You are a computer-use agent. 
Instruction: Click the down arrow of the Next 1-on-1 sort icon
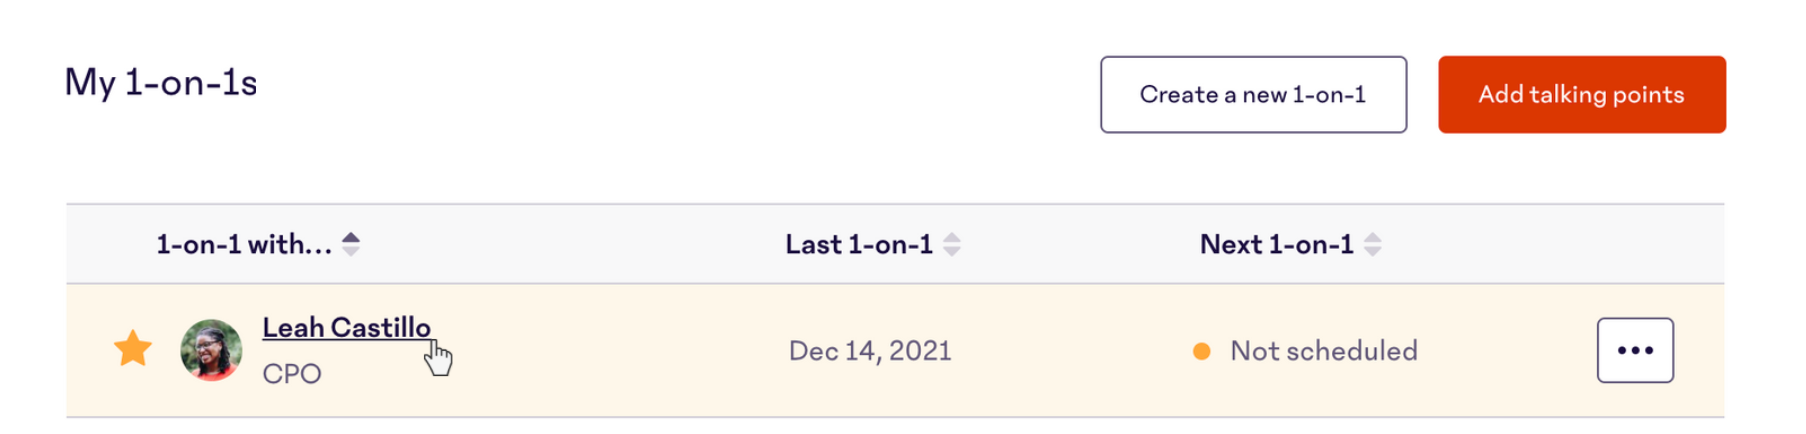(1373, 251)
